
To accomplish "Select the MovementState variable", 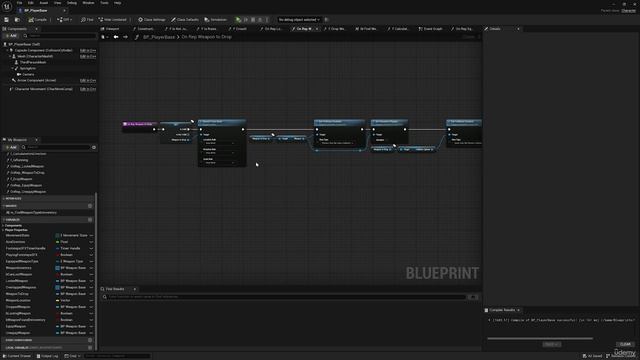I will (x=18, y=236).
